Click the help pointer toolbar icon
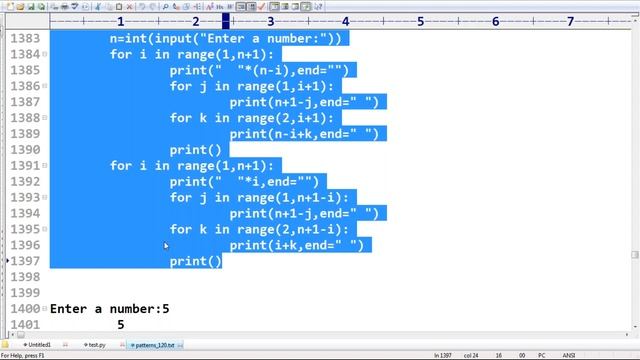This screenshot has width=640, height=360. pyautogui.click(x=318, y=7)
